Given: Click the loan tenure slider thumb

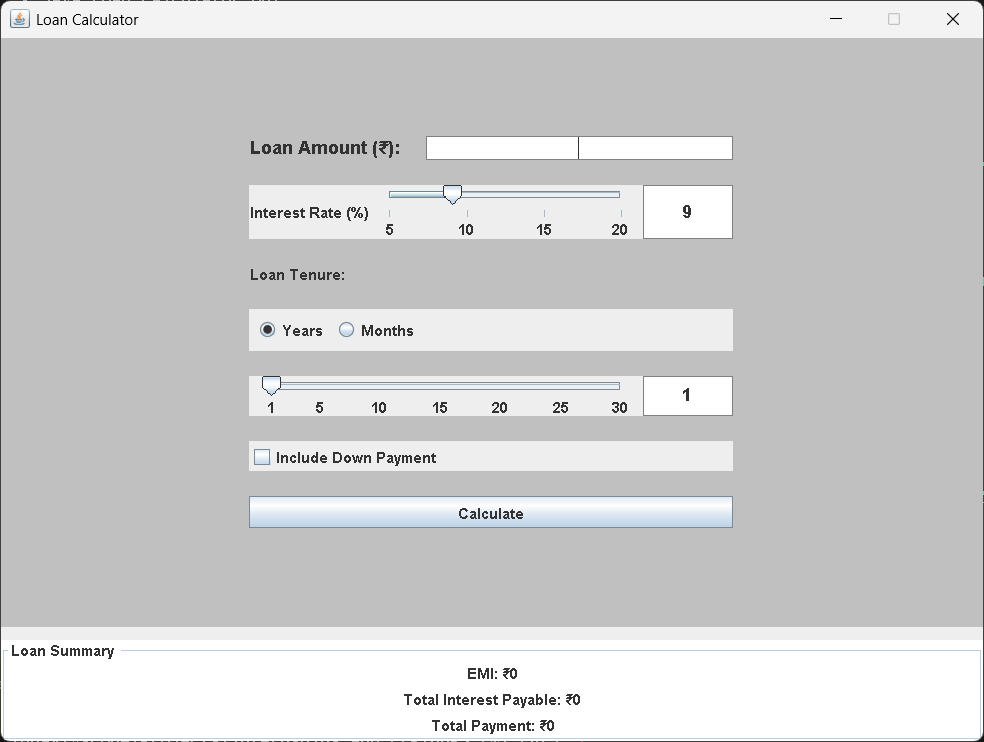Looking at the screenshot, I should [x=271, y=385].
